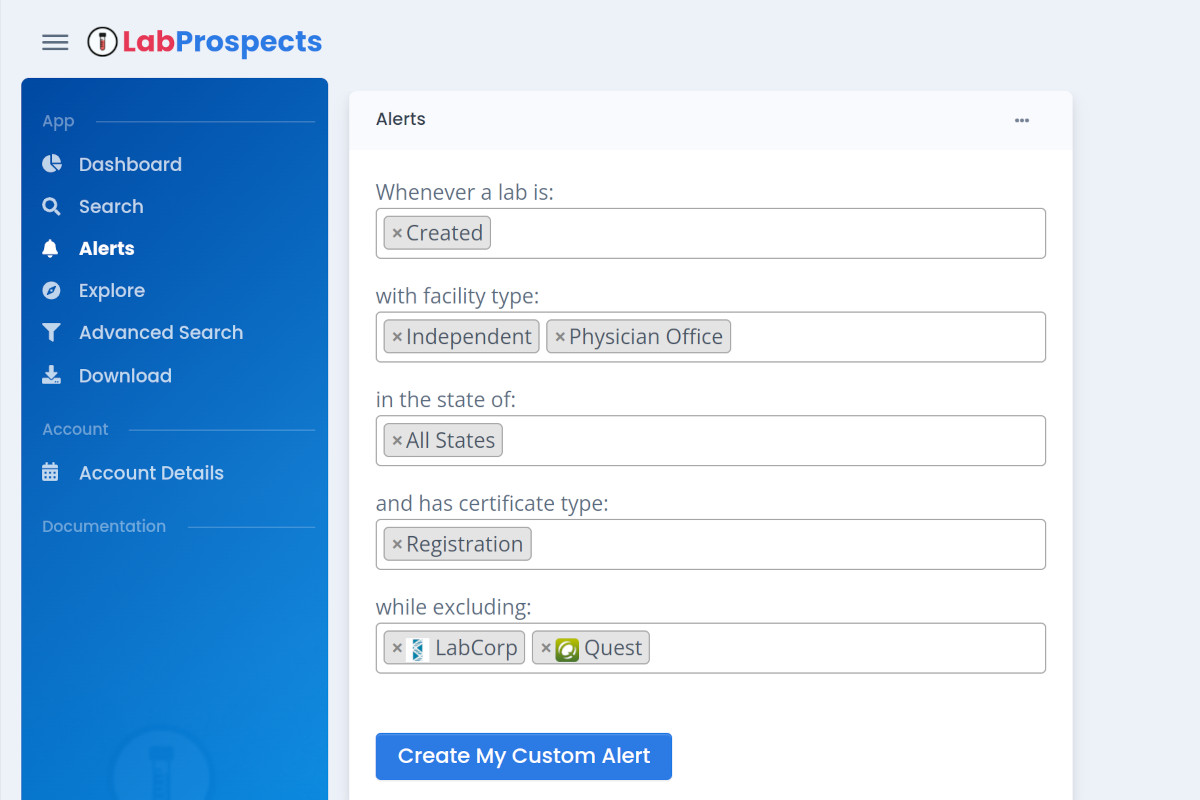Click the Explore compass icon

click(51, 290)
